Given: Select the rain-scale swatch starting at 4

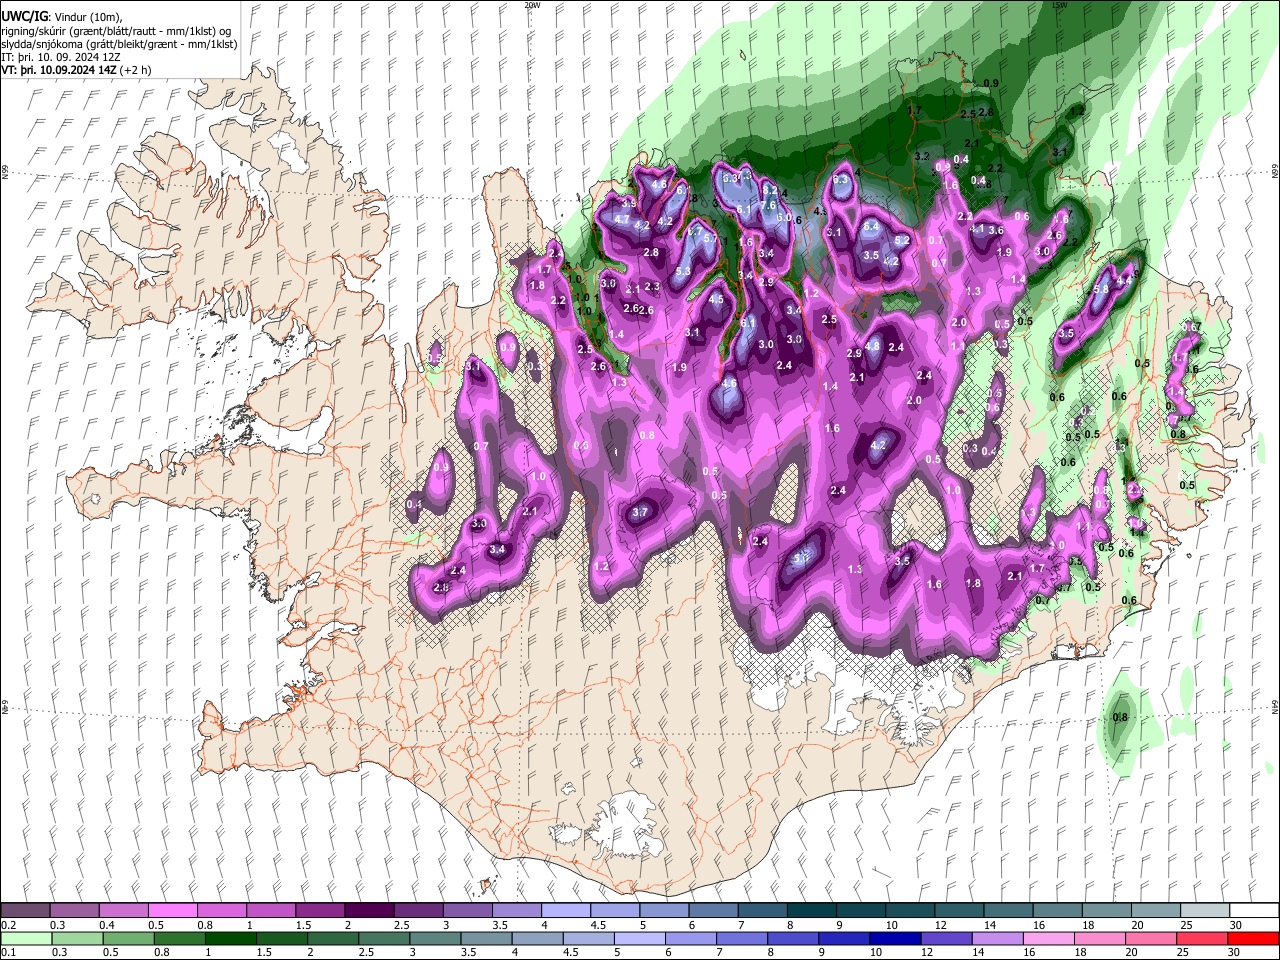Looking at the screenshot, I should [x=537, y=938].
